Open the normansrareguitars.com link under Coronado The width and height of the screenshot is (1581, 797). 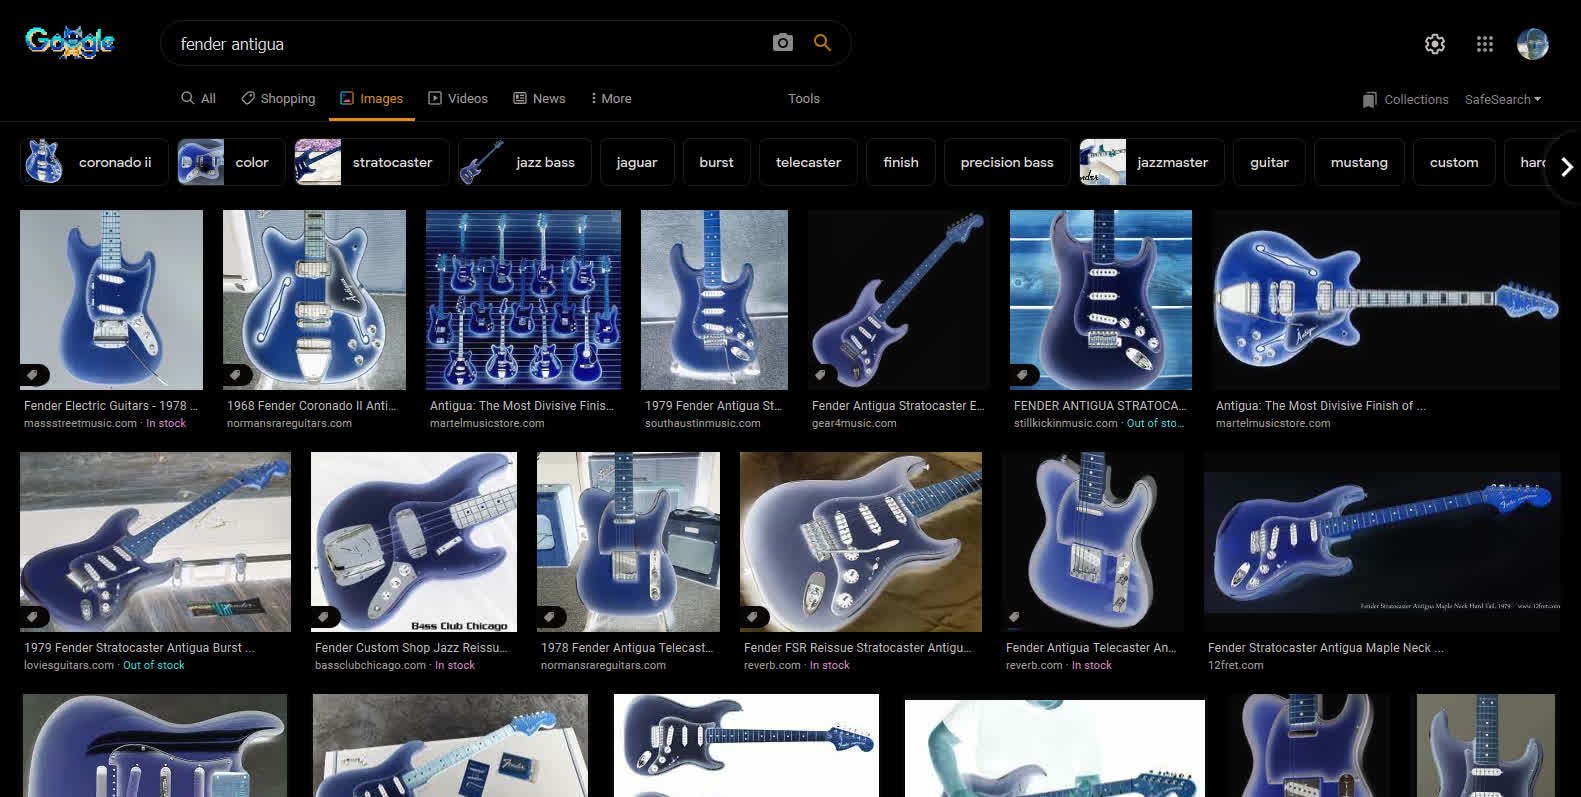289,423
